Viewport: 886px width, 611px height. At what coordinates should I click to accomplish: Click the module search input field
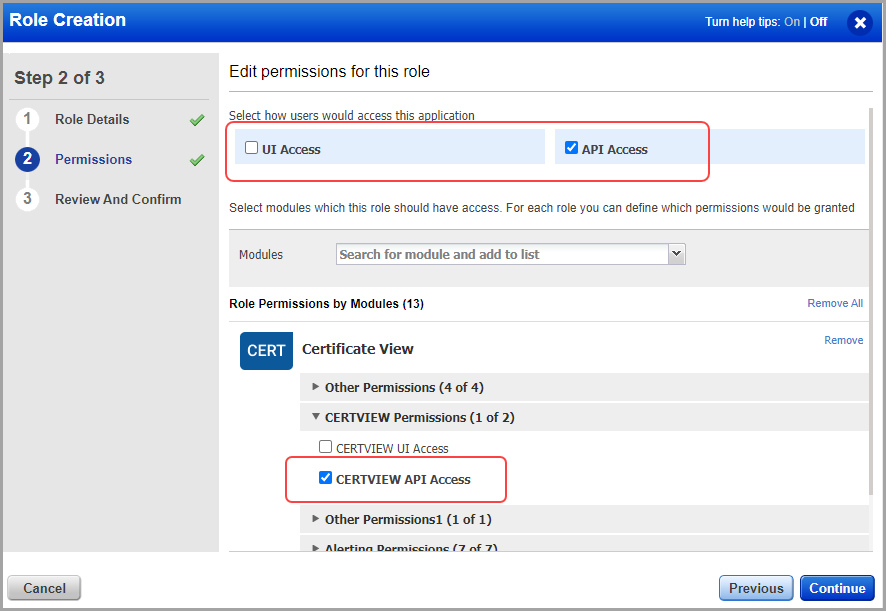click(x=502, y=254)
